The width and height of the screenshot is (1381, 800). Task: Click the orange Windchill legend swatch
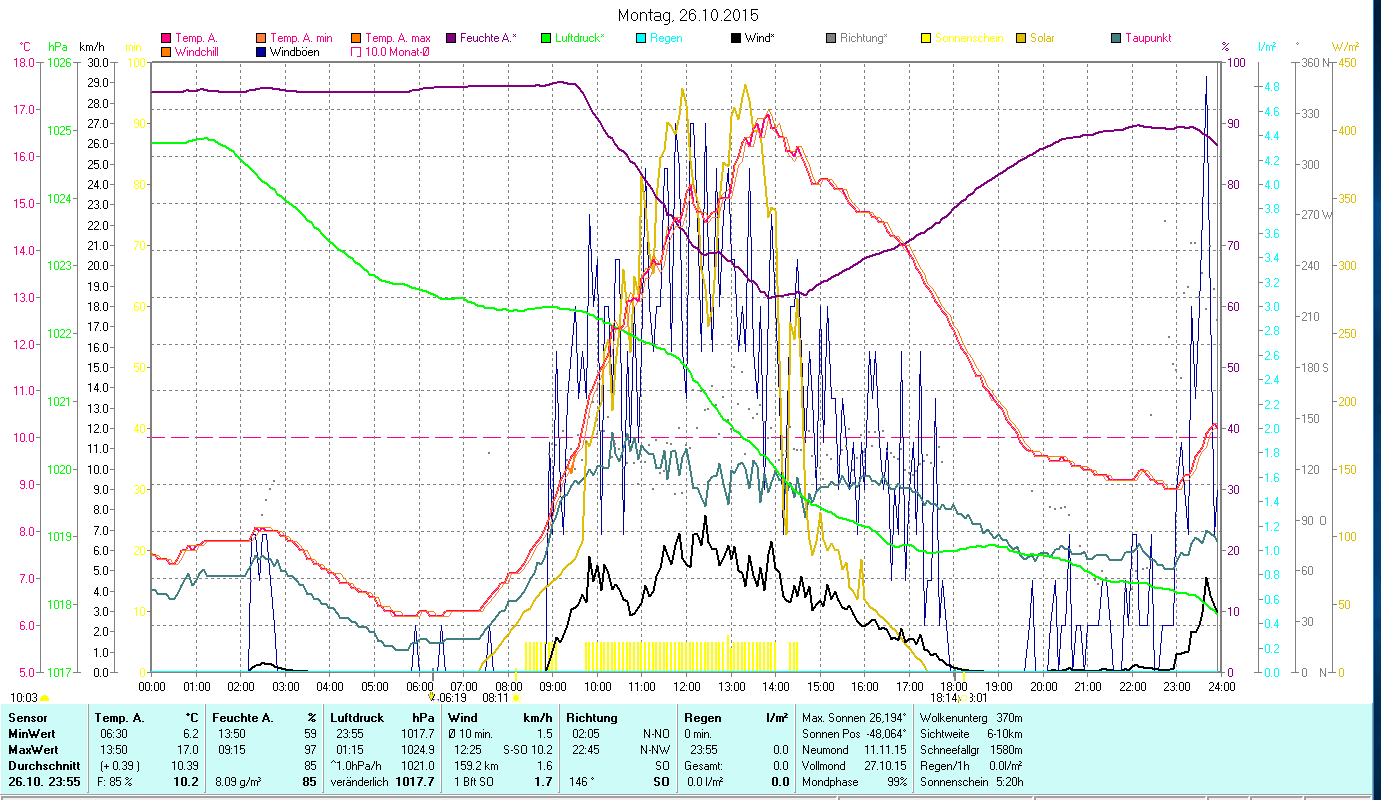[166, 51]
